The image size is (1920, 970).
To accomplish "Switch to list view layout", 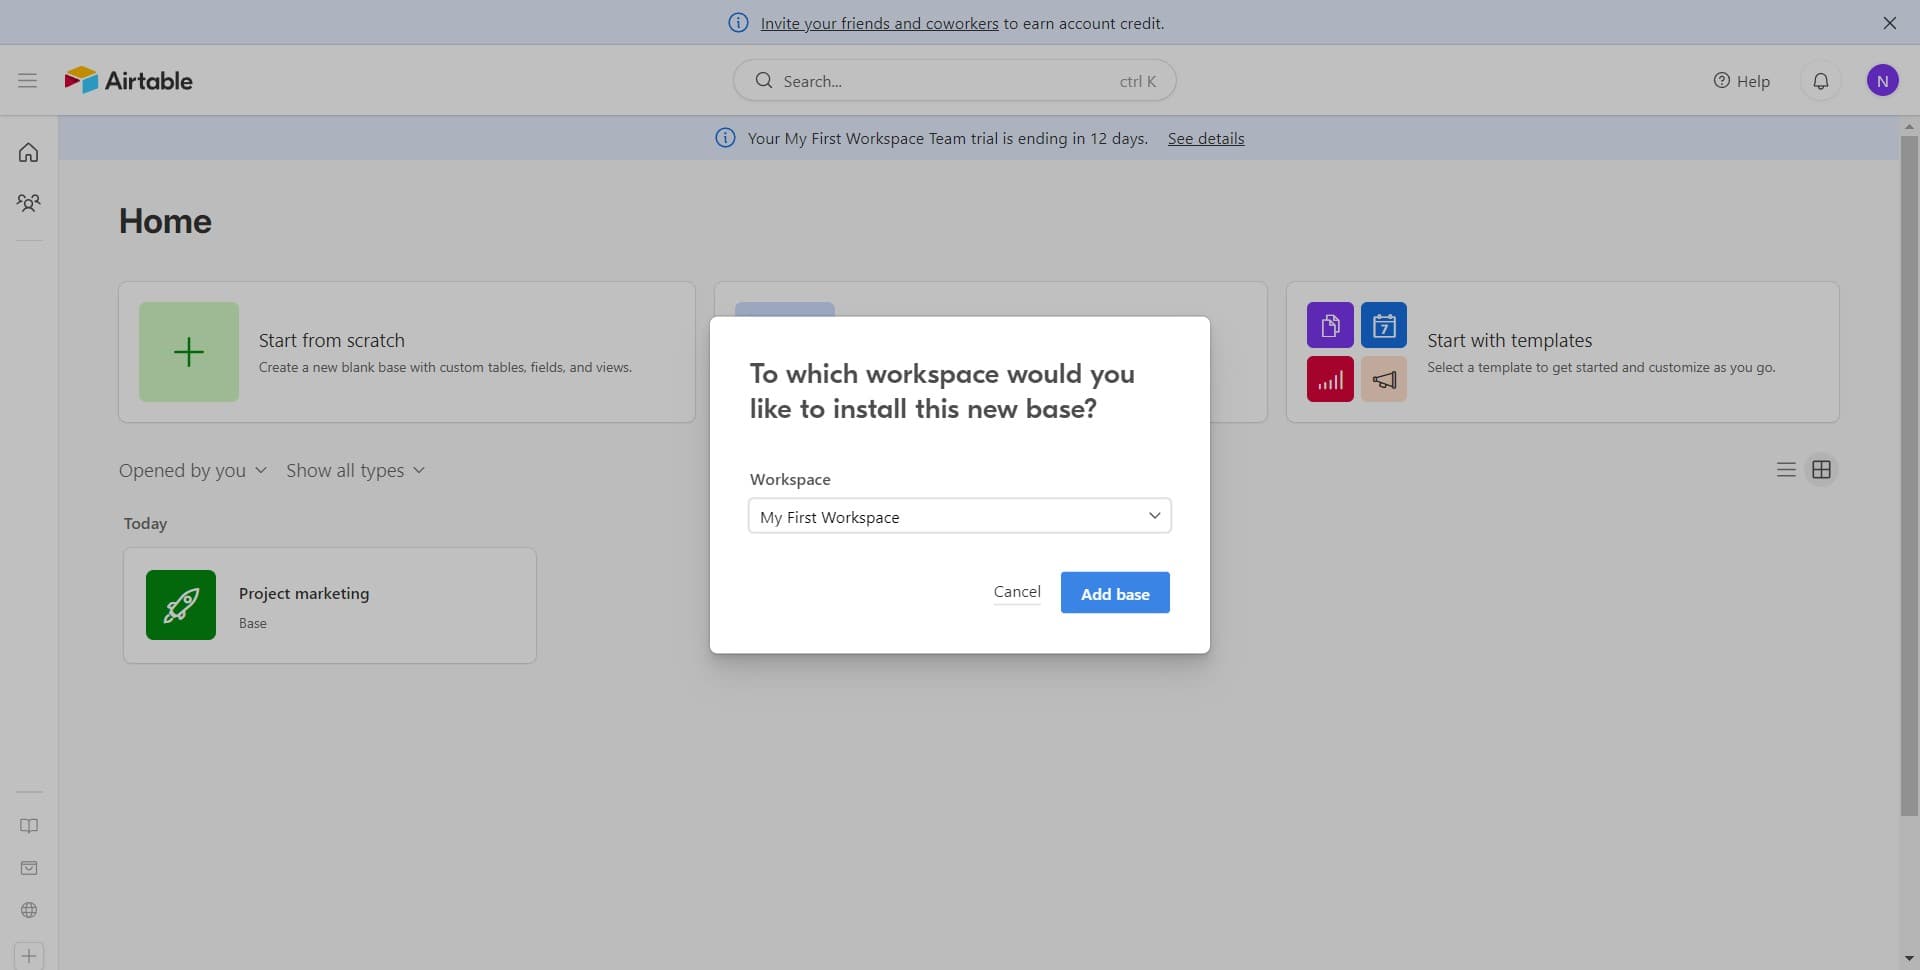I will coord(1786,470).
